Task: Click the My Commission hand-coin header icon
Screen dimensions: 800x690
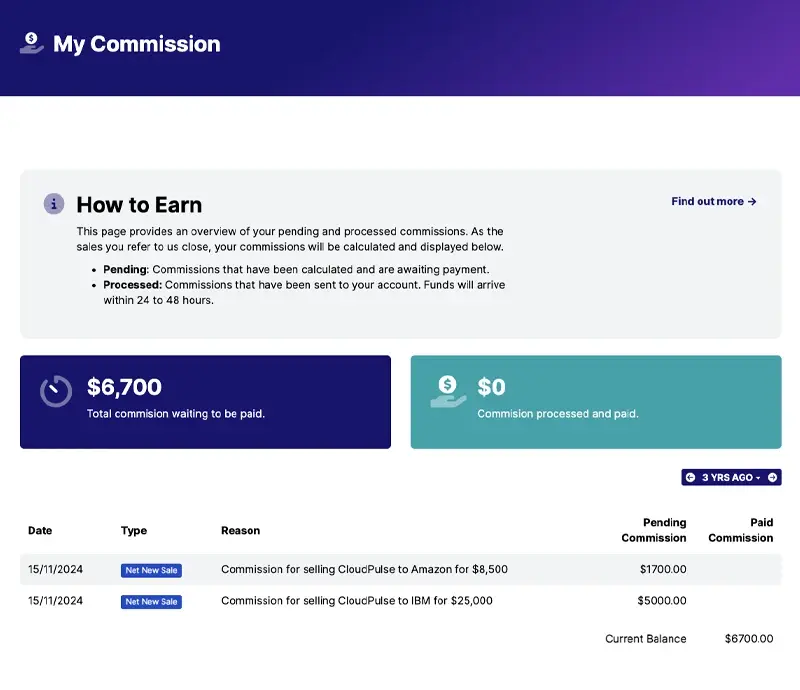Action: (32, 43)
